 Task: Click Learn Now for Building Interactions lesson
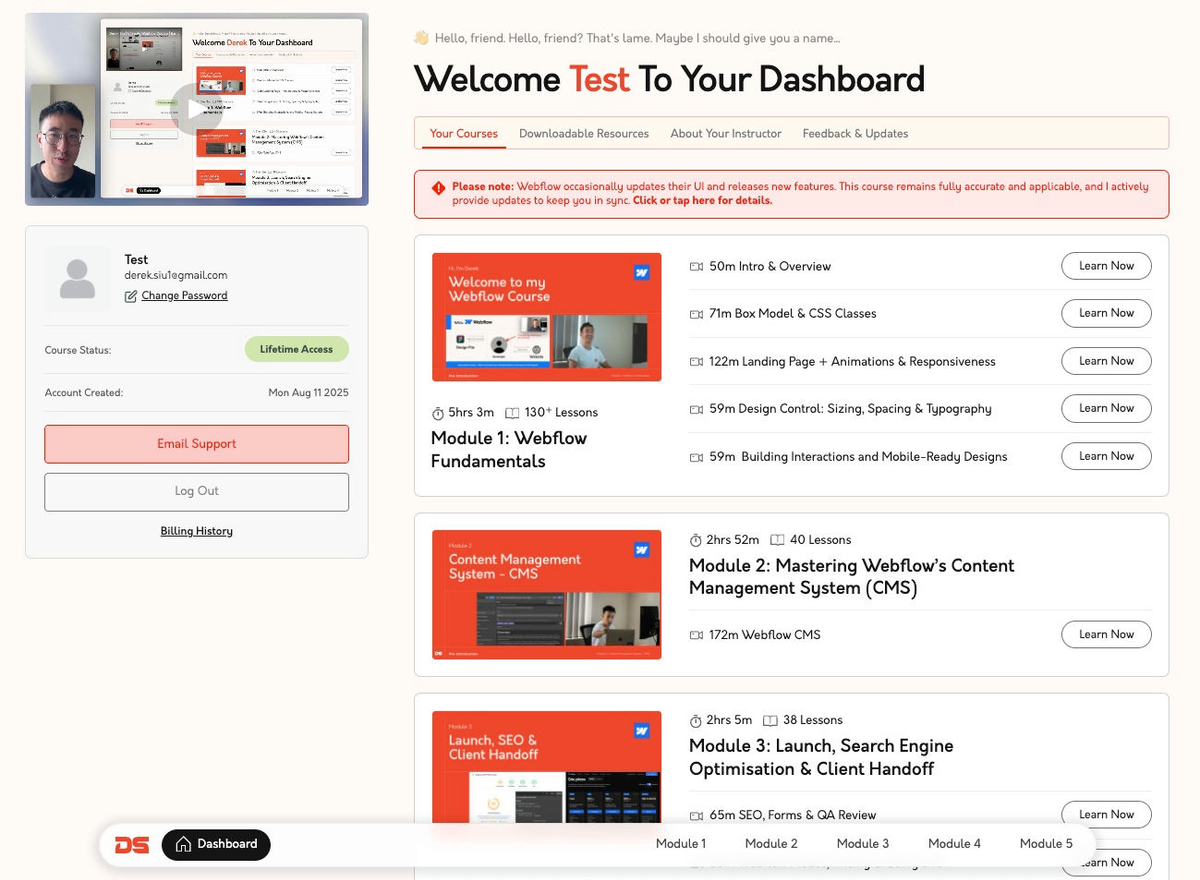click(x=1106, y=456)
